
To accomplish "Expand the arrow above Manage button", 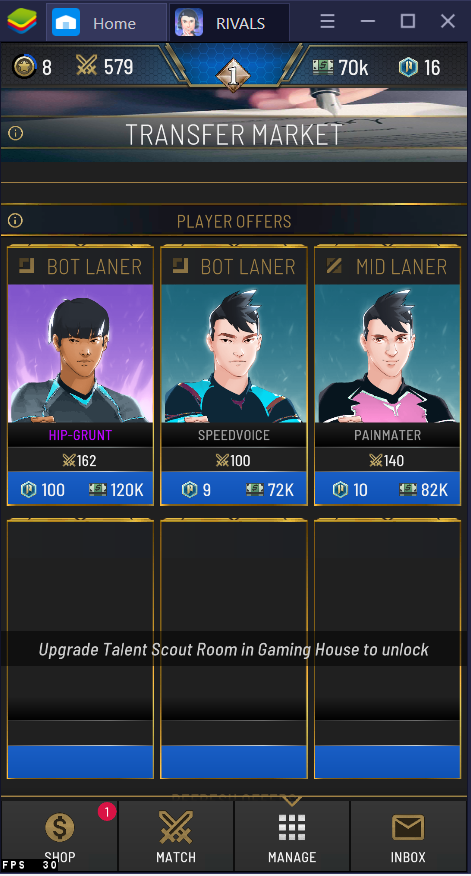I will [x=292, y=801].
